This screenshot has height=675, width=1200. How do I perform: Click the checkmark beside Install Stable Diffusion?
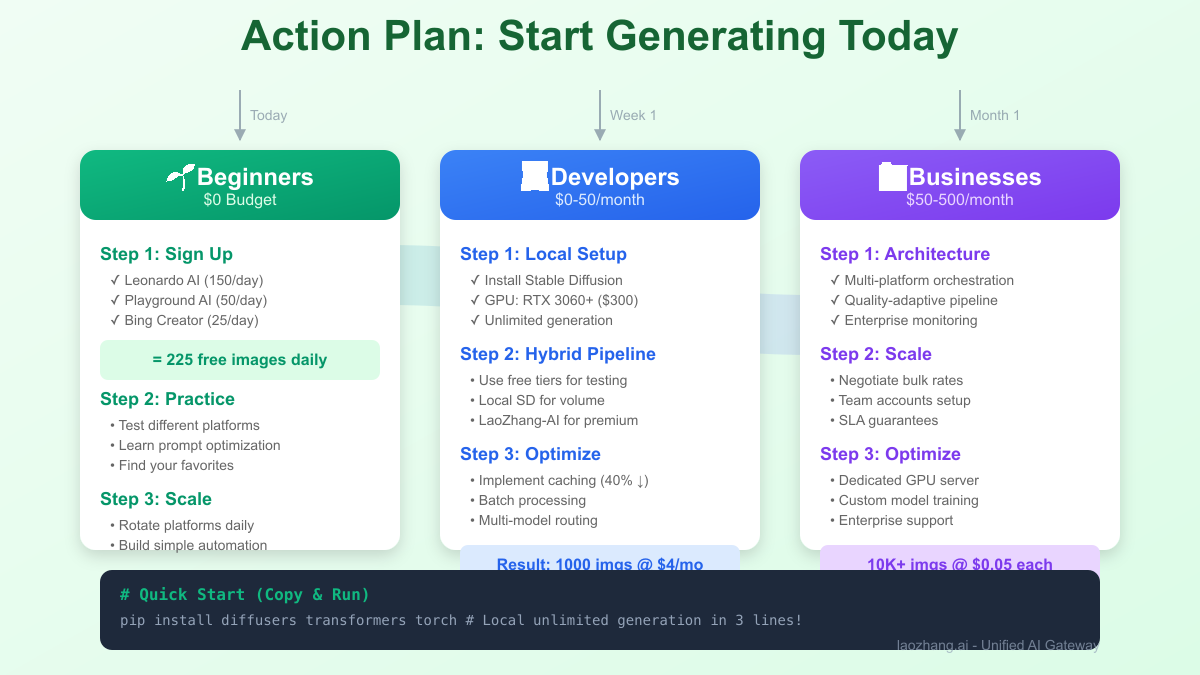tap(475, 281)
